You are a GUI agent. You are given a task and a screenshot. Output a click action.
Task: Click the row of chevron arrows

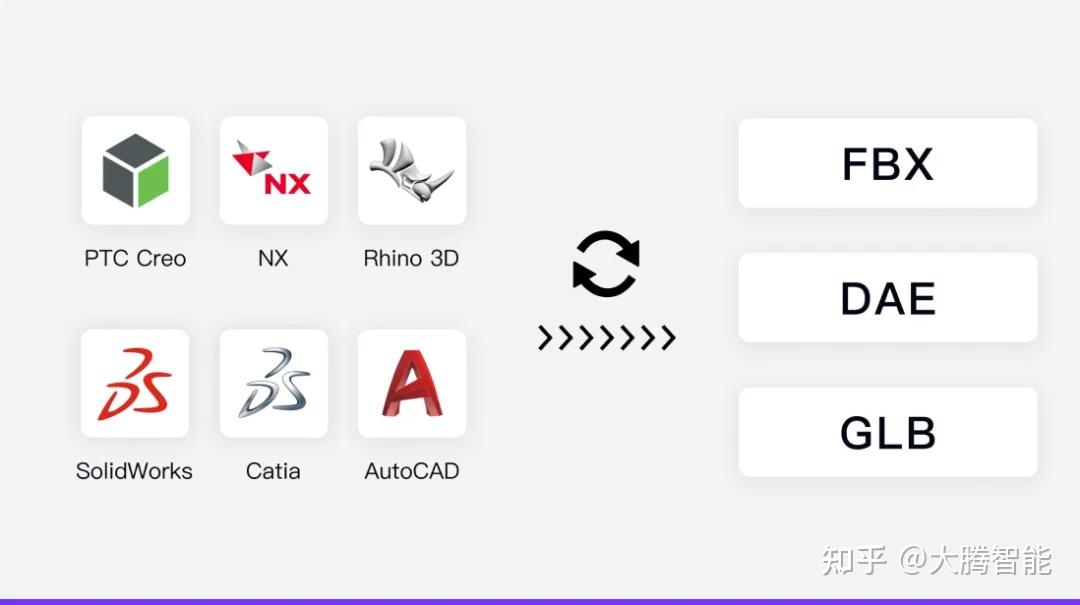pyautogui.click(x=606, y=338)
